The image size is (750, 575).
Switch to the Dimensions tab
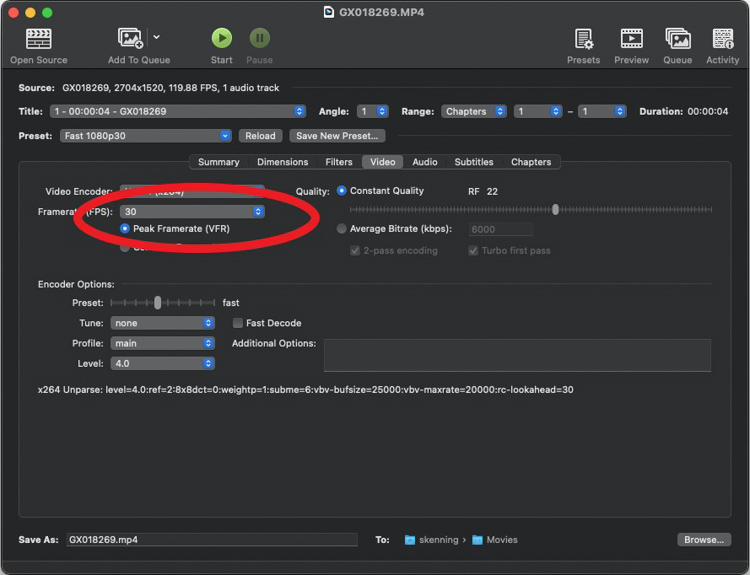[x=283, y=162]
